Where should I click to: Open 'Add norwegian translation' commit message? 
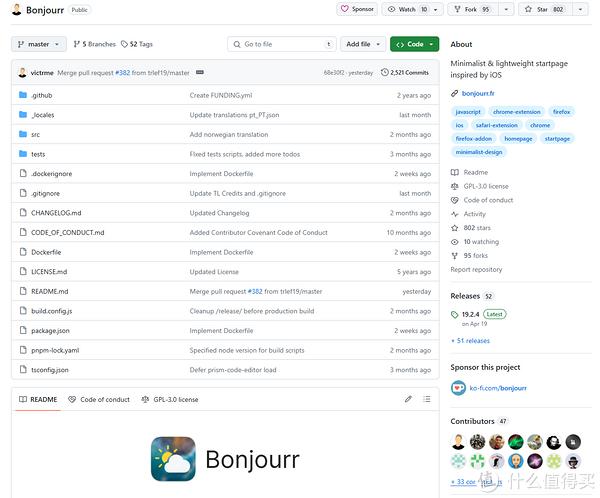click(x=228, y=134)
